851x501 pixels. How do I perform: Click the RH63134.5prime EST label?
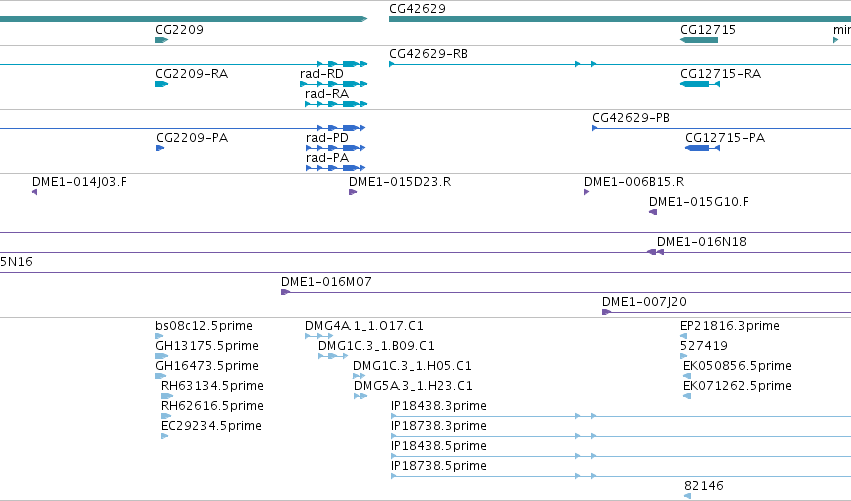(212, 386)
